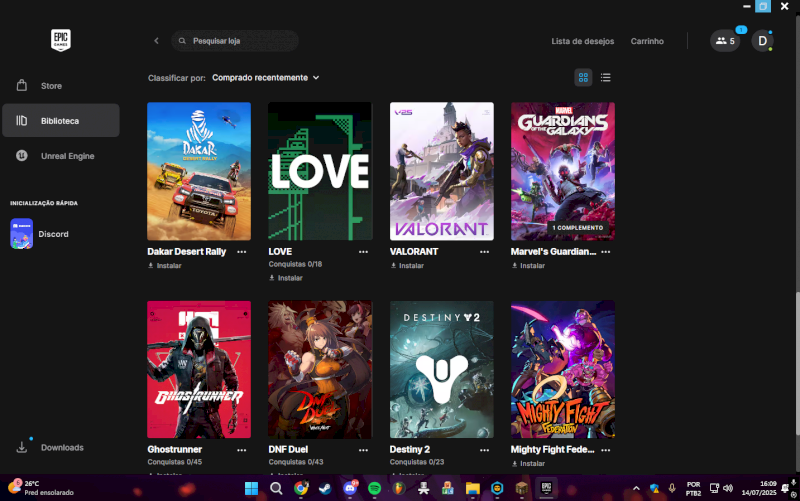
Task: Install VALORANT
Action: pos(407,265)
